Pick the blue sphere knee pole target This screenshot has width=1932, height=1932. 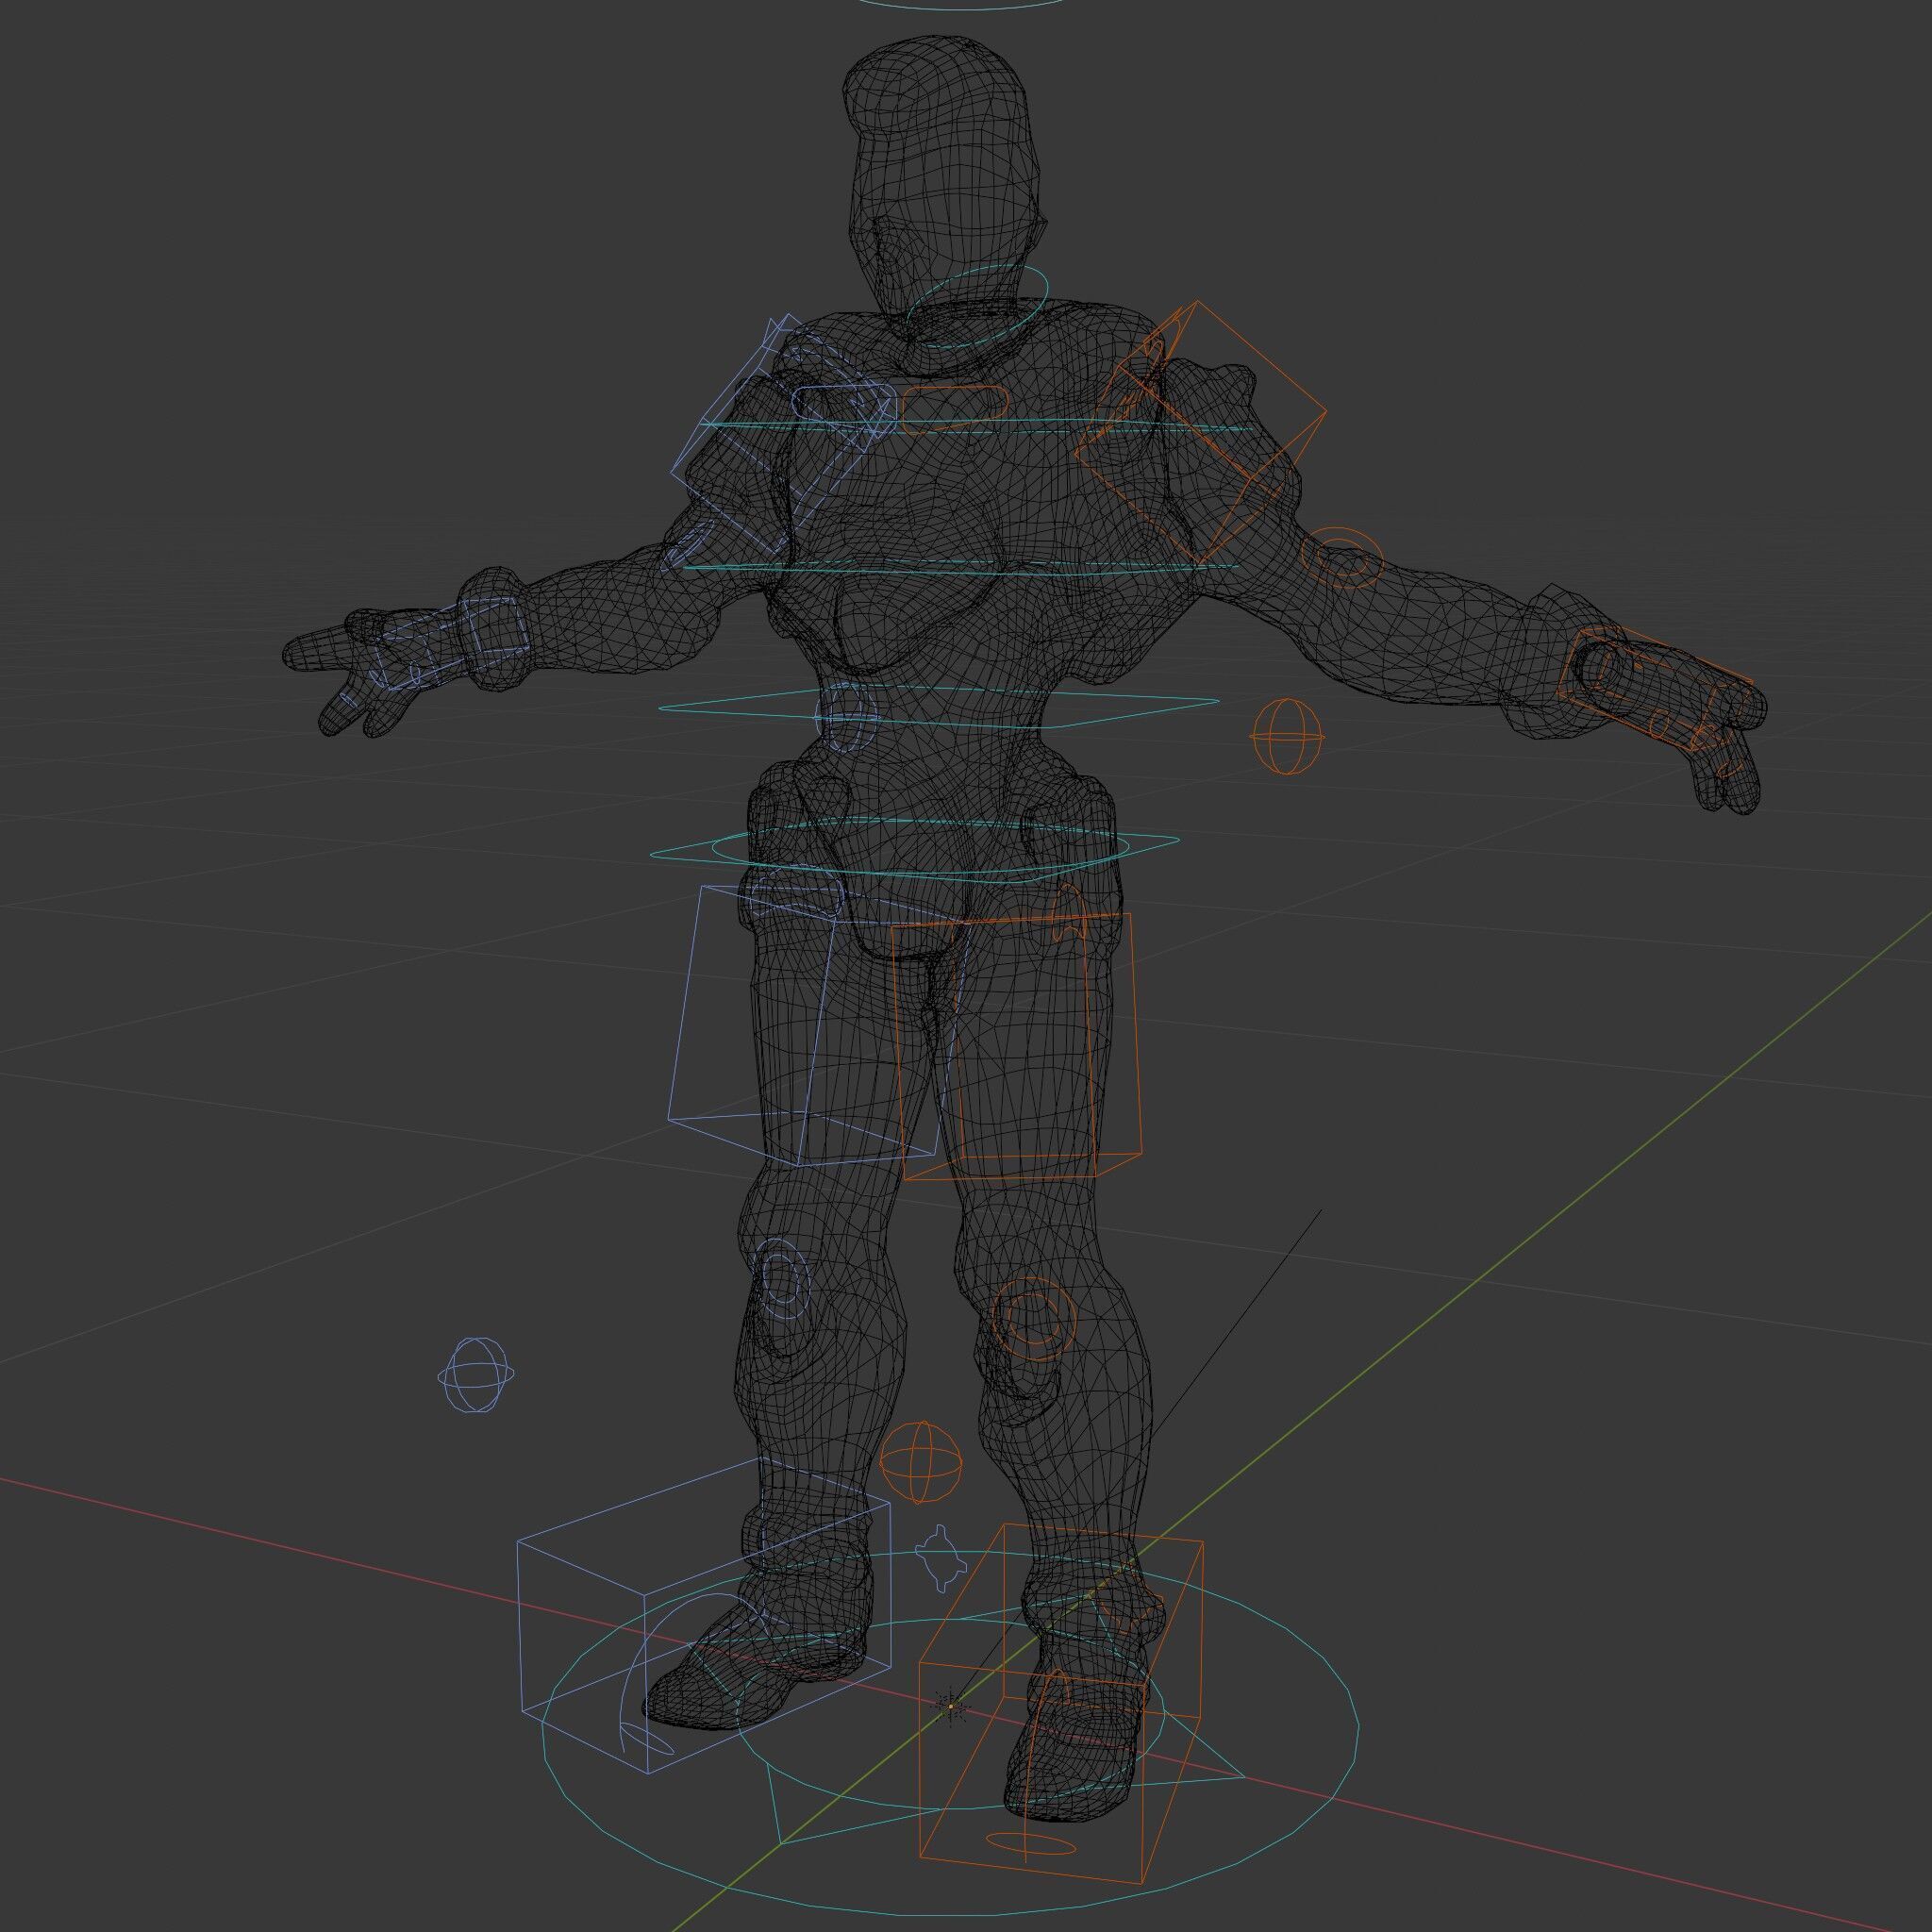click(477, 1376)
